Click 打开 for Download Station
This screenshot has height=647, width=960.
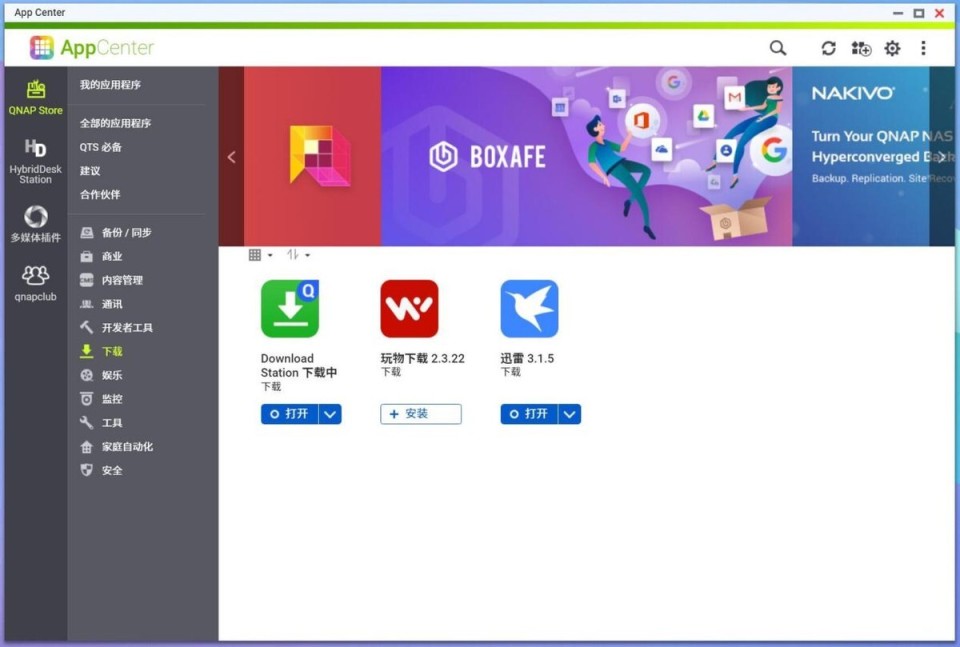290,414
